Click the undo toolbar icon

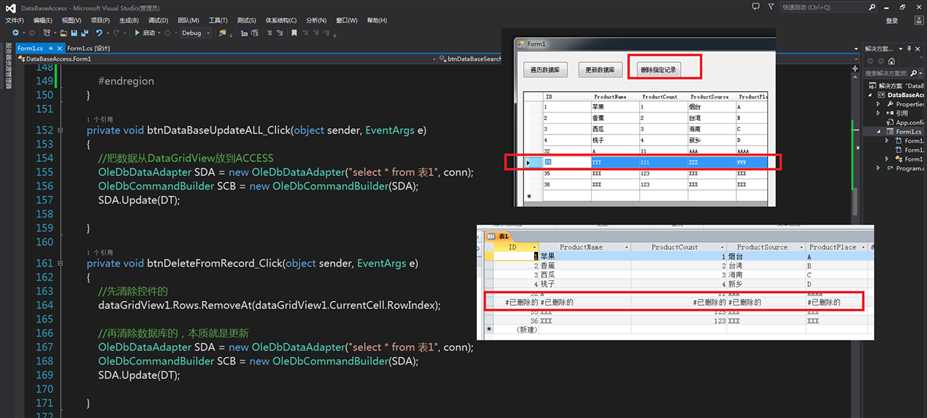tap(99, 33)
